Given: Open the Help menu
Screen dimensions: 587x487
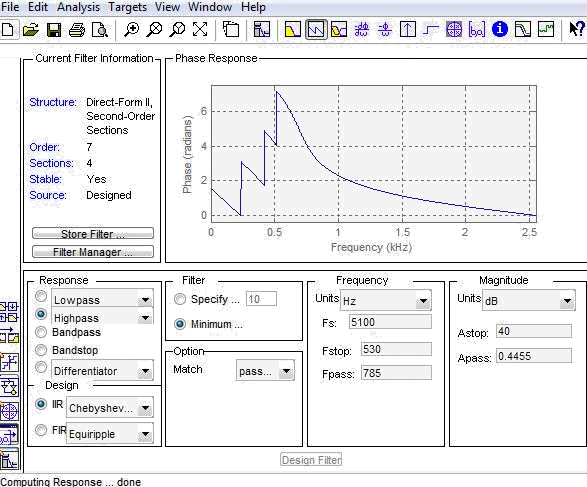Looking at the screenshot, I should pyautogui.click(x=253, y=7).
